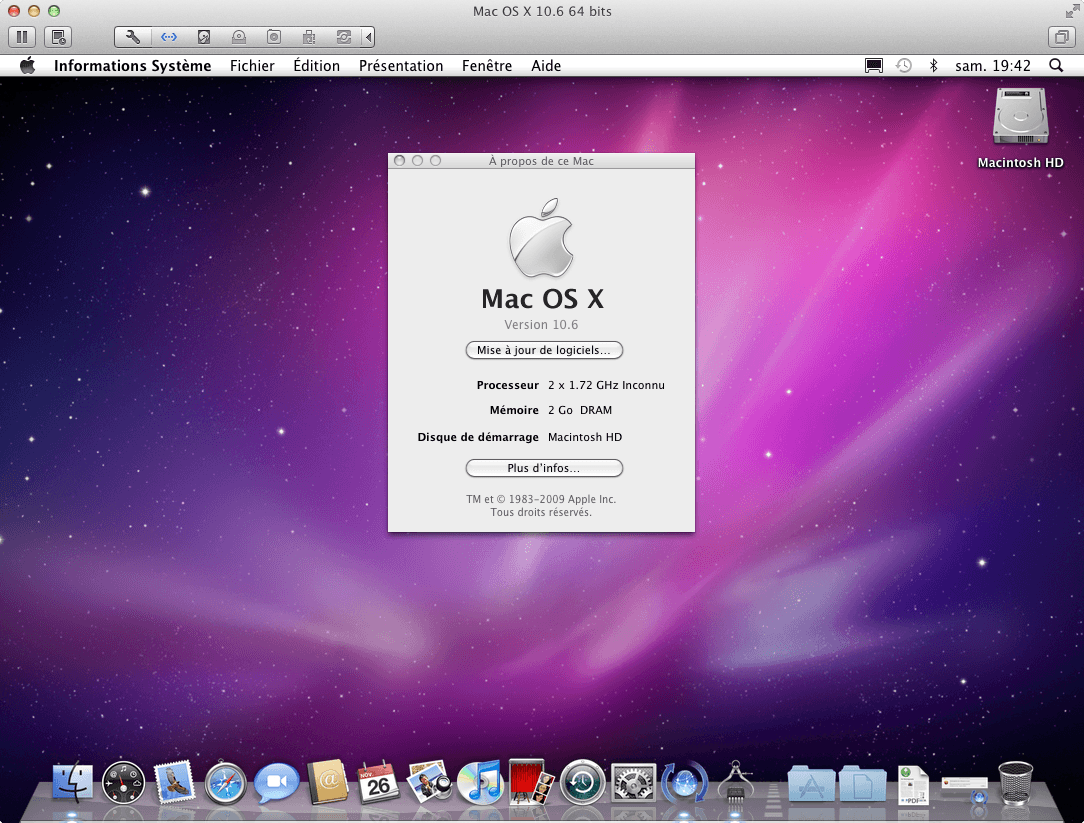
Task: Click the network adapter toolbar icon
Action: (169, 37)
